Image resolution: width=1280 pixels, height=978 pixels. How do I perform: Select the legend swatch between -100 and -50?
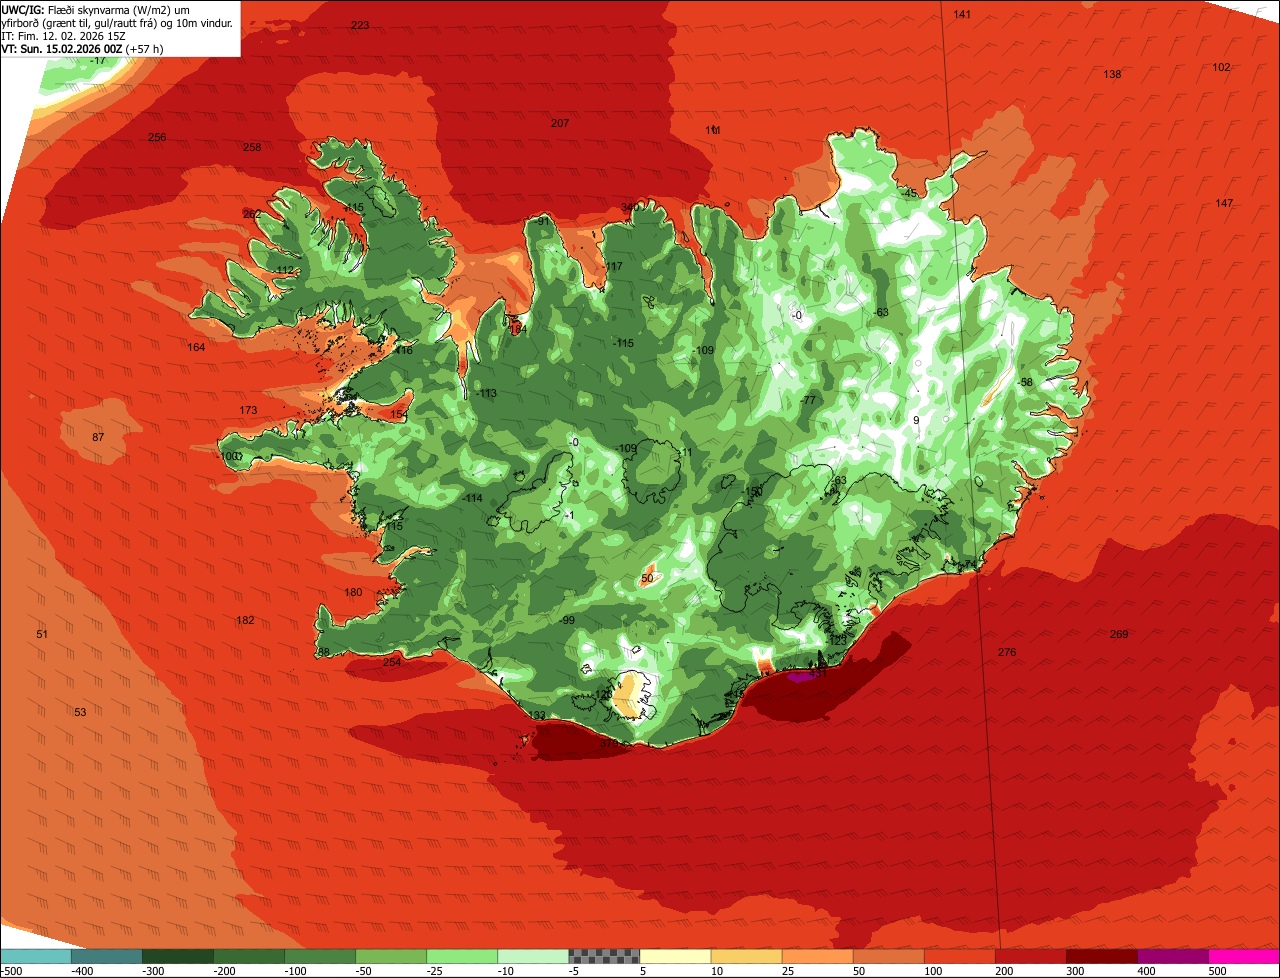click(319, 955)
